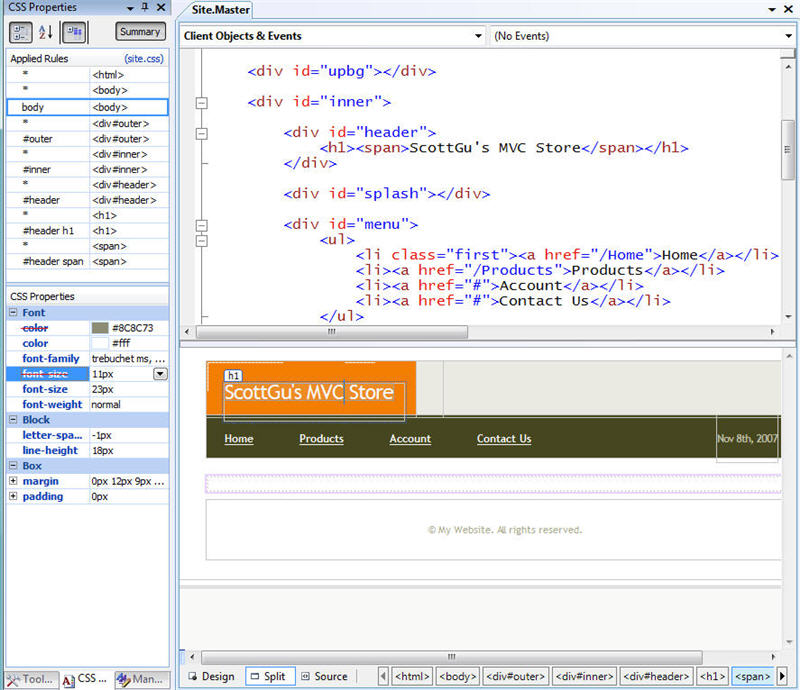Select the <html> tag in breadcrumb
Image resolution: width=800 pixels, height=690 pixels.
[x=412, y=677]
